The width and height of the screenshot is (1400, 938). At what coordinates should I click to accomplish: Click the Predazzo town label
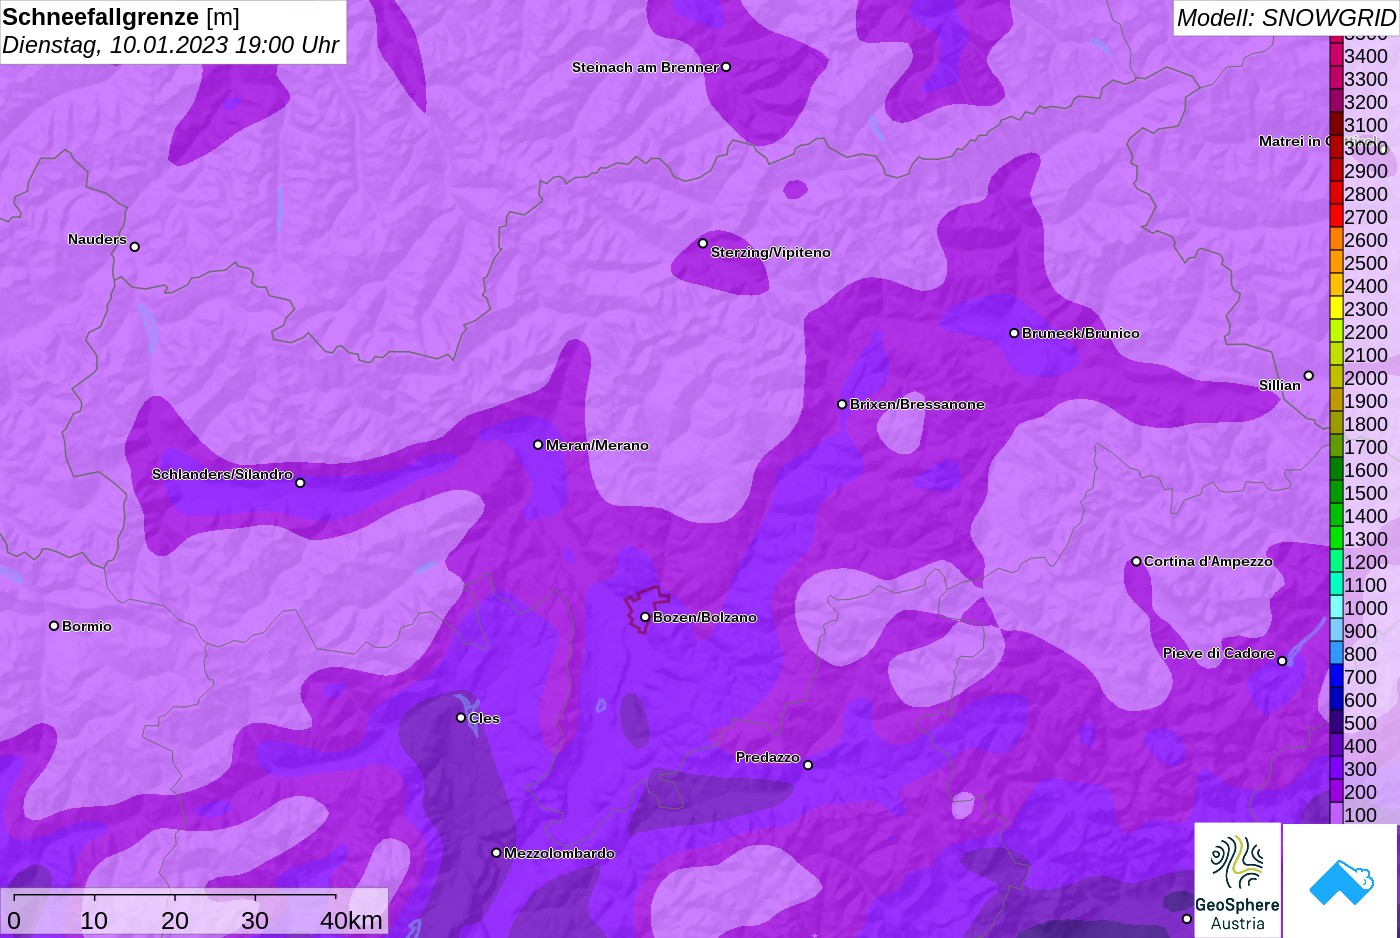(768, 757)
